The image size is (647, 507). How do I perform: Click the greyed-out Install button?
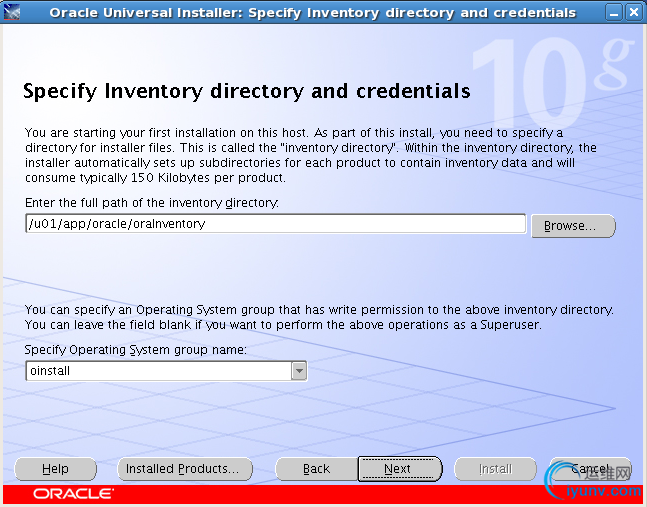point(495,469)
